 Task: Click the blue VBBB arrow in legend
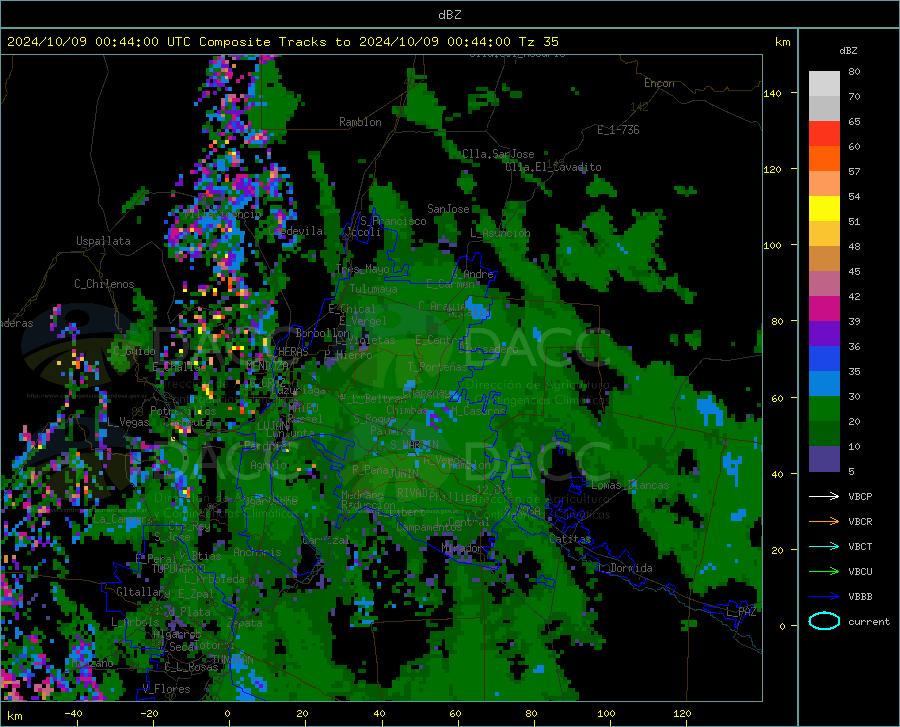click(x=824, y=597)
